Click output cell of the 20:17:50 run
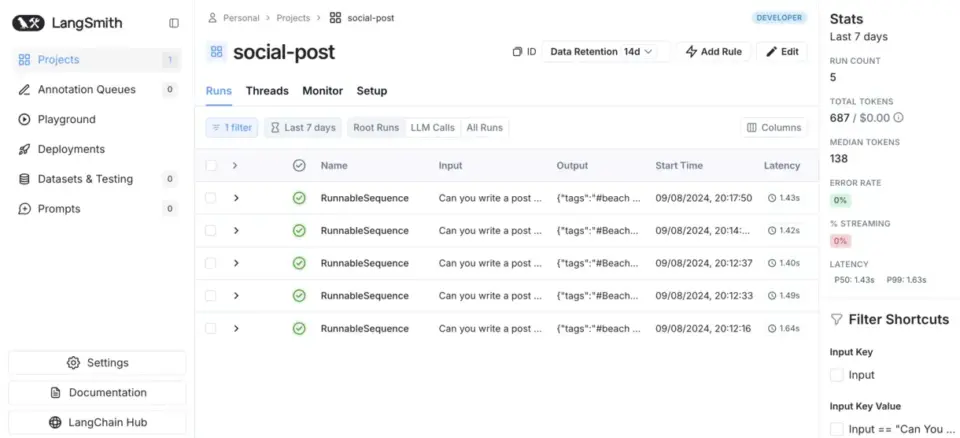The image size is (960, 438). point(598,198)
